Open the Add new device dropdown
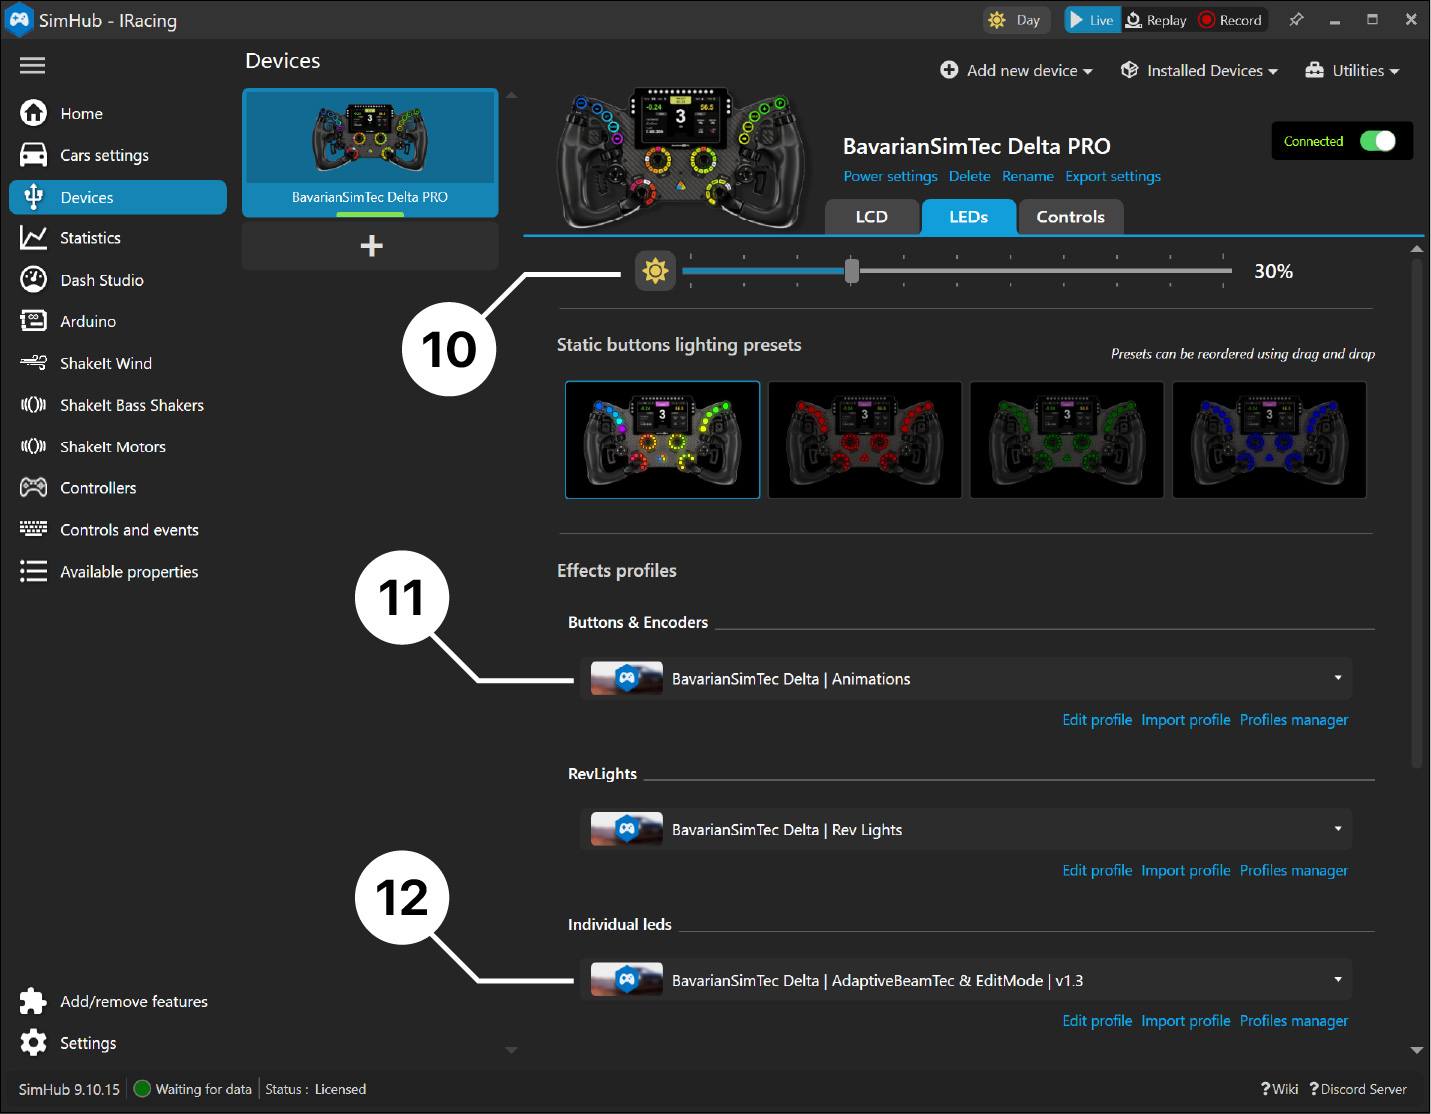1431x1114 pixels. click(x=1016, y=71)
